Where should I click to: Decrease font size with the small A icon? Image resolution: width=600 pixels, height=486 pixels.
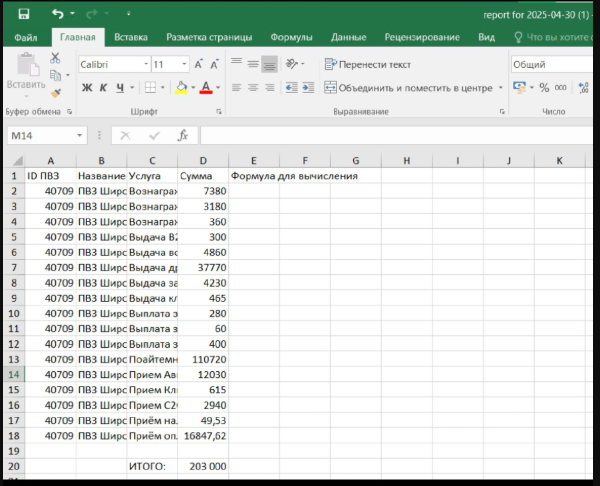click(x=214, y=64)
